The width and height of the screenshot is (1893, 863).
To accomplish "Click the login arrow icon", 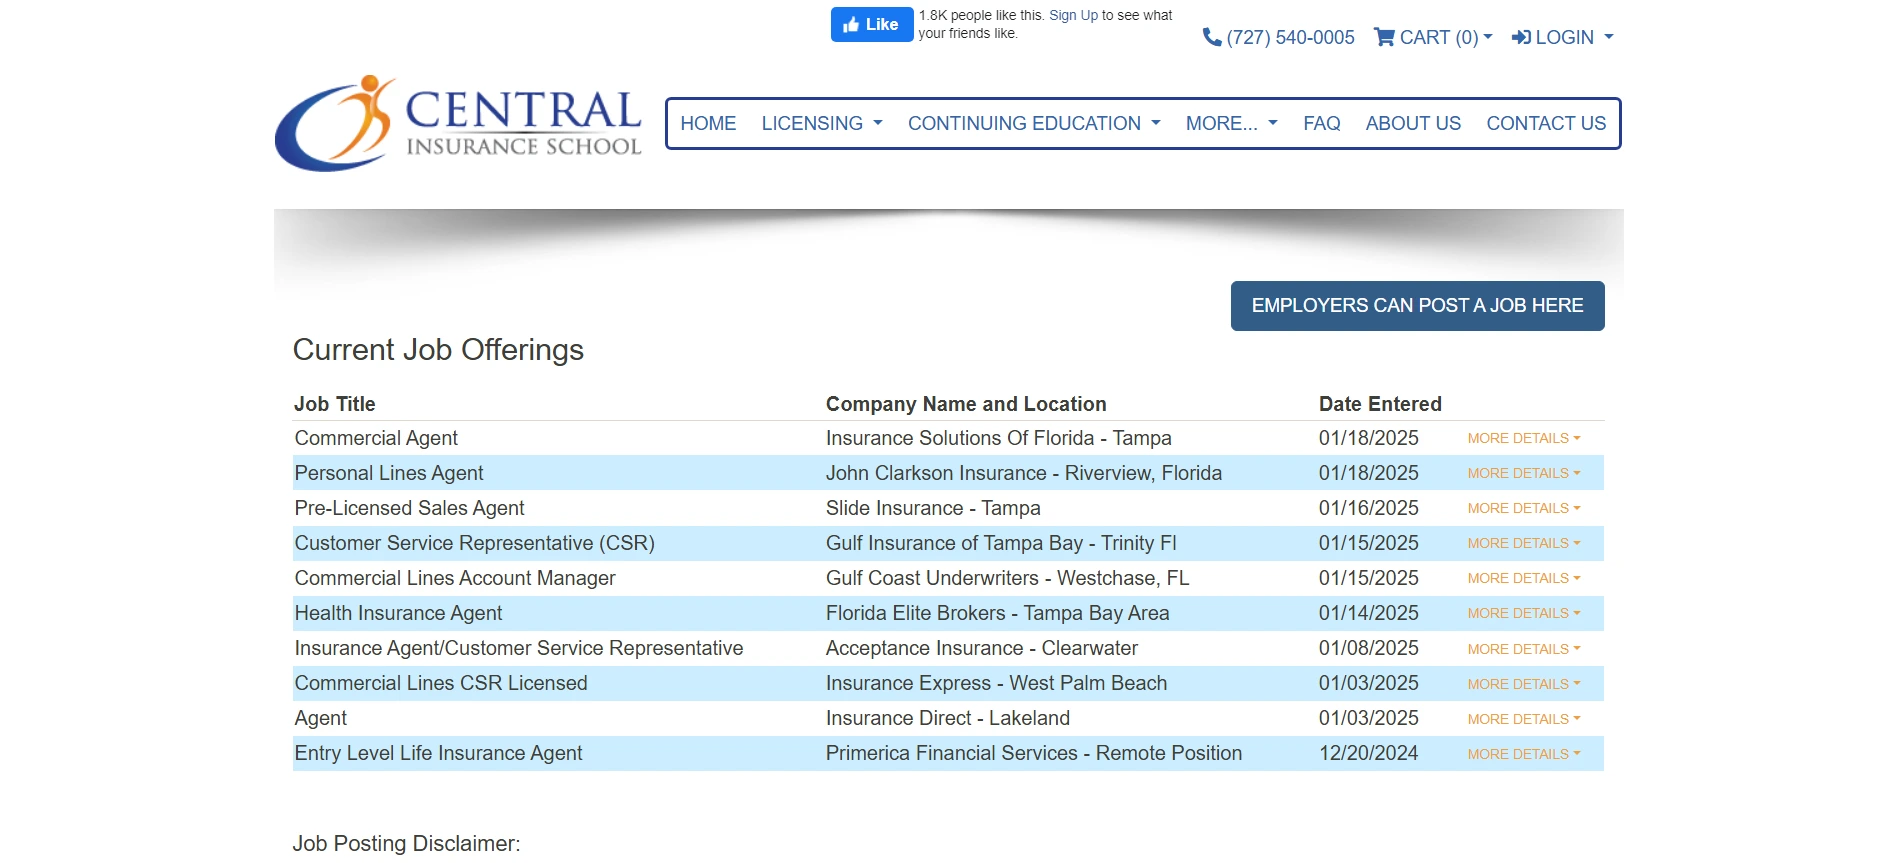I will pyautogui.click(x=1521, y=37).
